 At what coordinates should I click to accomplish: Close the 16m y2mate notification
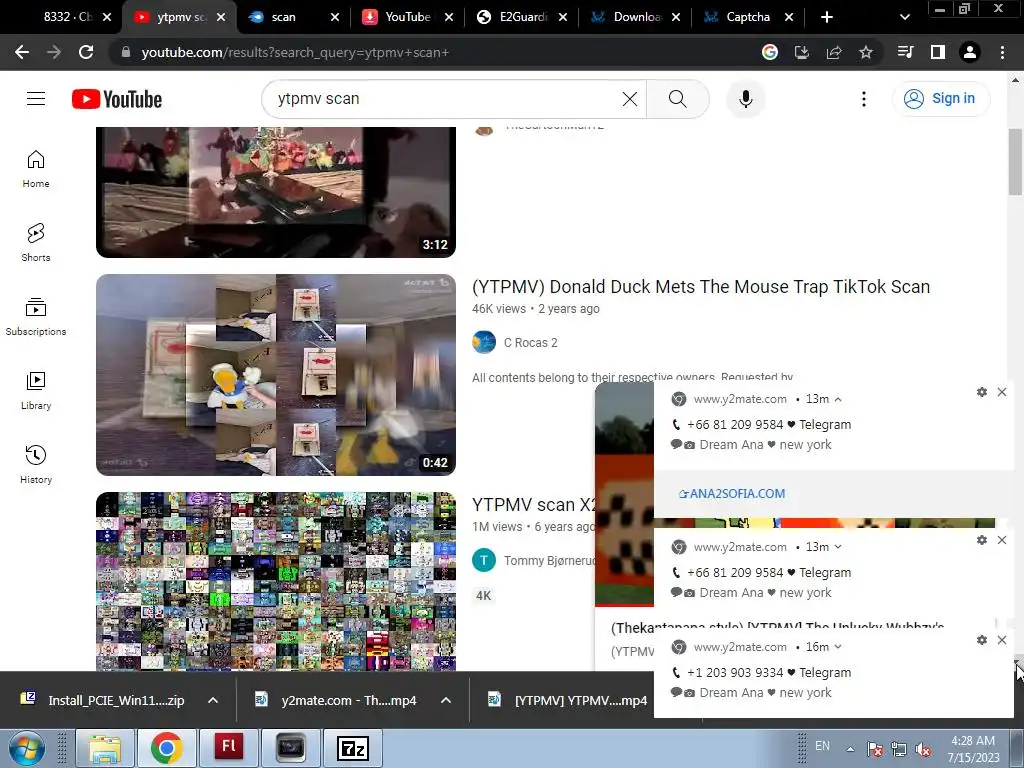tap(1002, 640)
